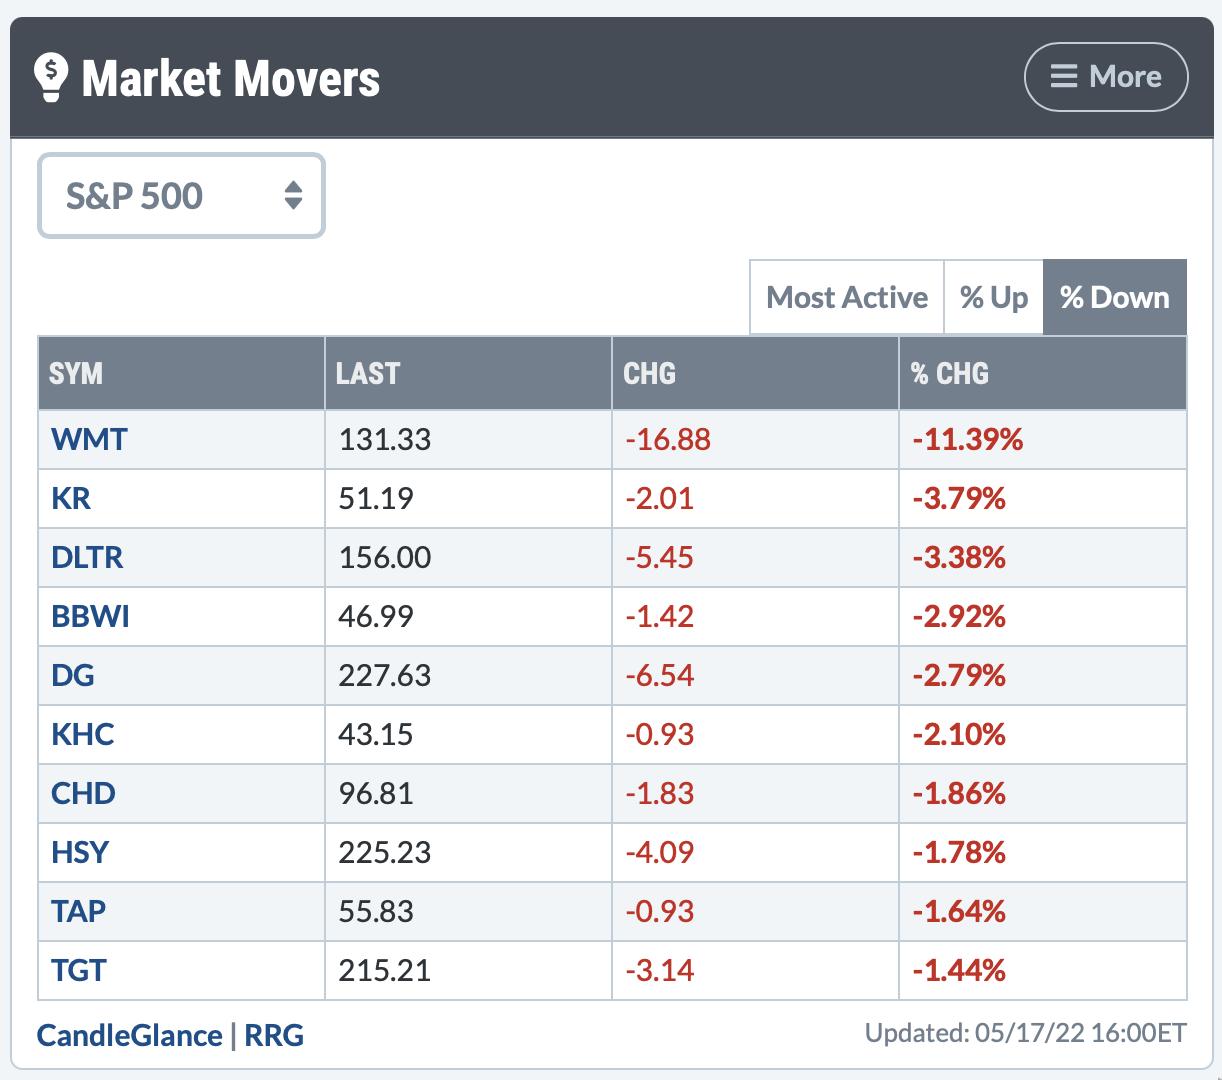Select the % Down tab

[1114, 298]
